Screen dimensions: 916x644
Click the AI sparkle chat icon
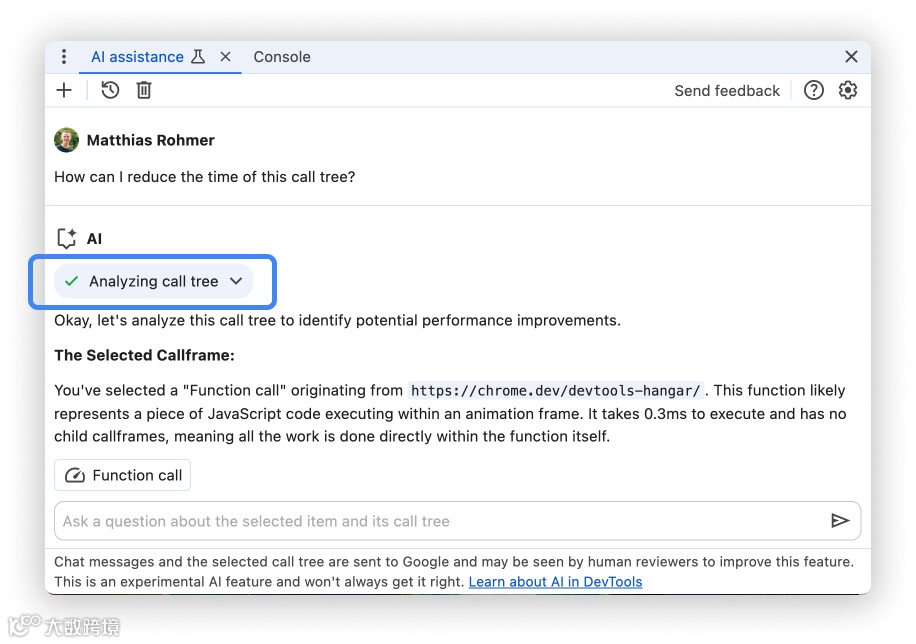67,239
